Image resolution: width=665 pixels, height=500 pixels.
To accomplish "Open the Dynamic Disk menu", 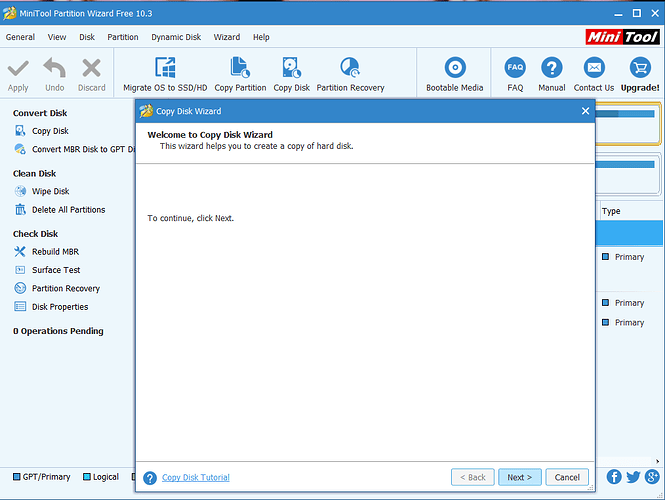I will pyautogui.click(x=176, y=37).
